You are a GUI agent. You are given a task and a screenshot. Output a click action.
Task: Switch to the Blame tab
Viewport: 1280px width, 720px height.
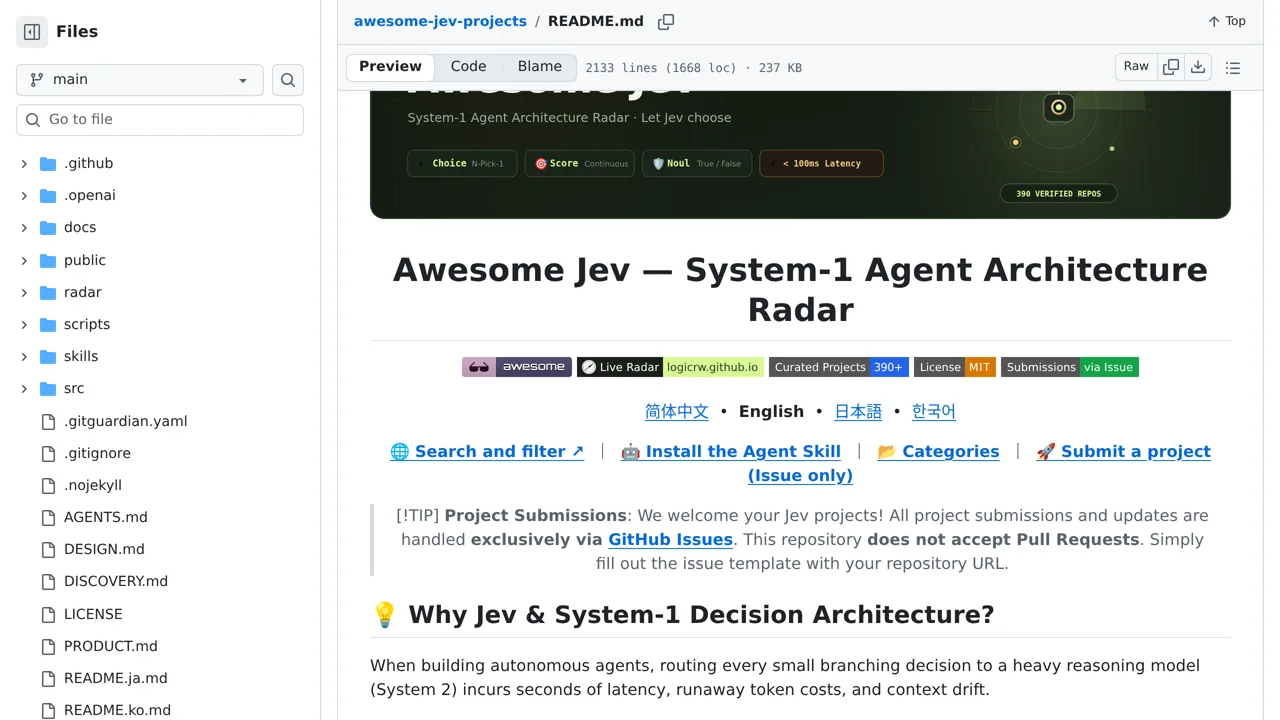(x=540, y=67)
